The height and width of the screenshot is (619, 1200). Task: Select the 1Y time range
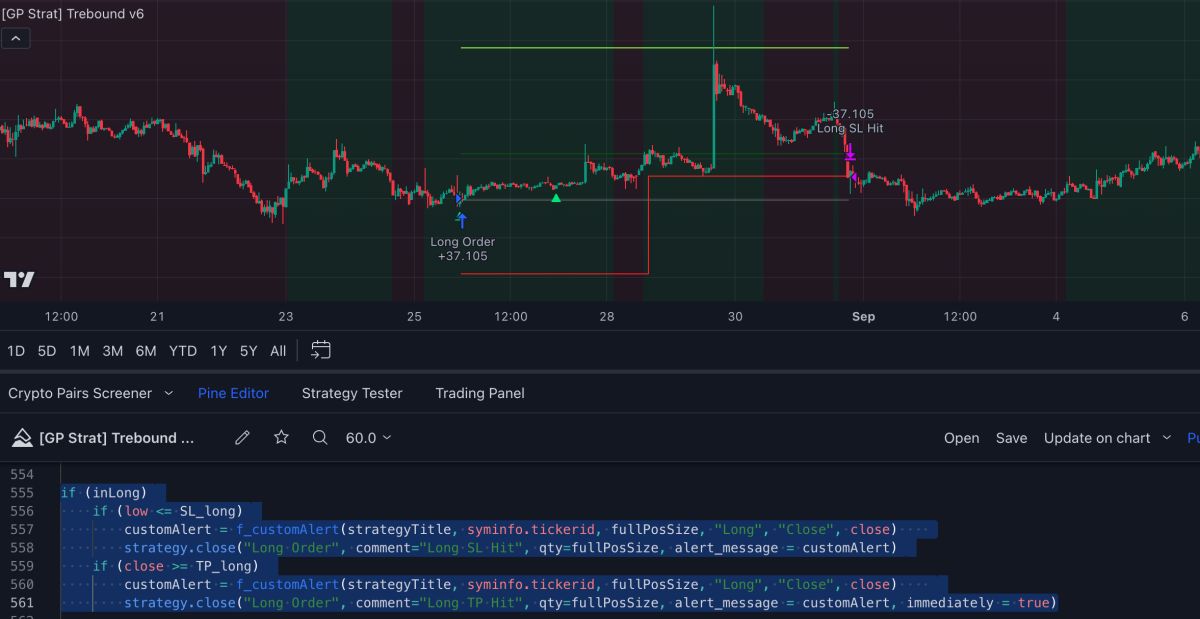(x=218, y=351)
